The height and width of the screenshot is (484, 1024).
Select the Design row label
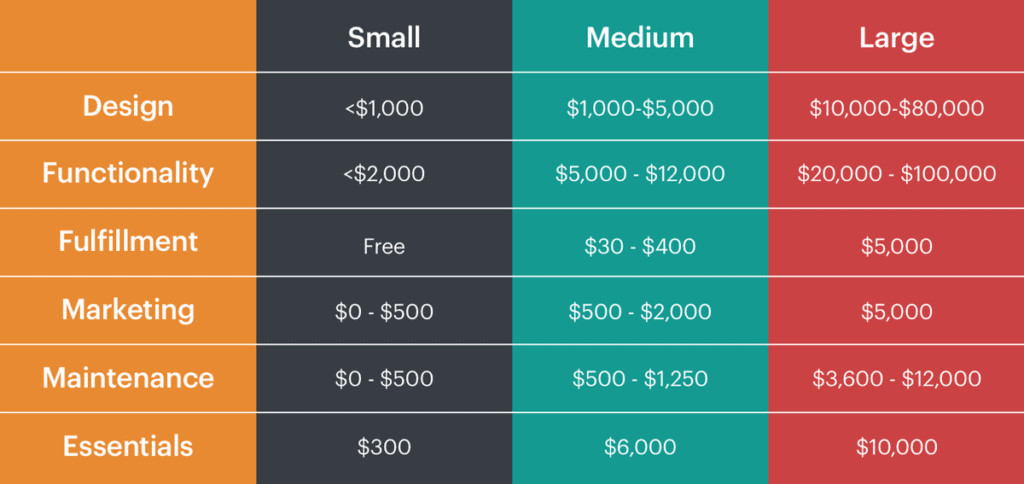click(128, 106)
